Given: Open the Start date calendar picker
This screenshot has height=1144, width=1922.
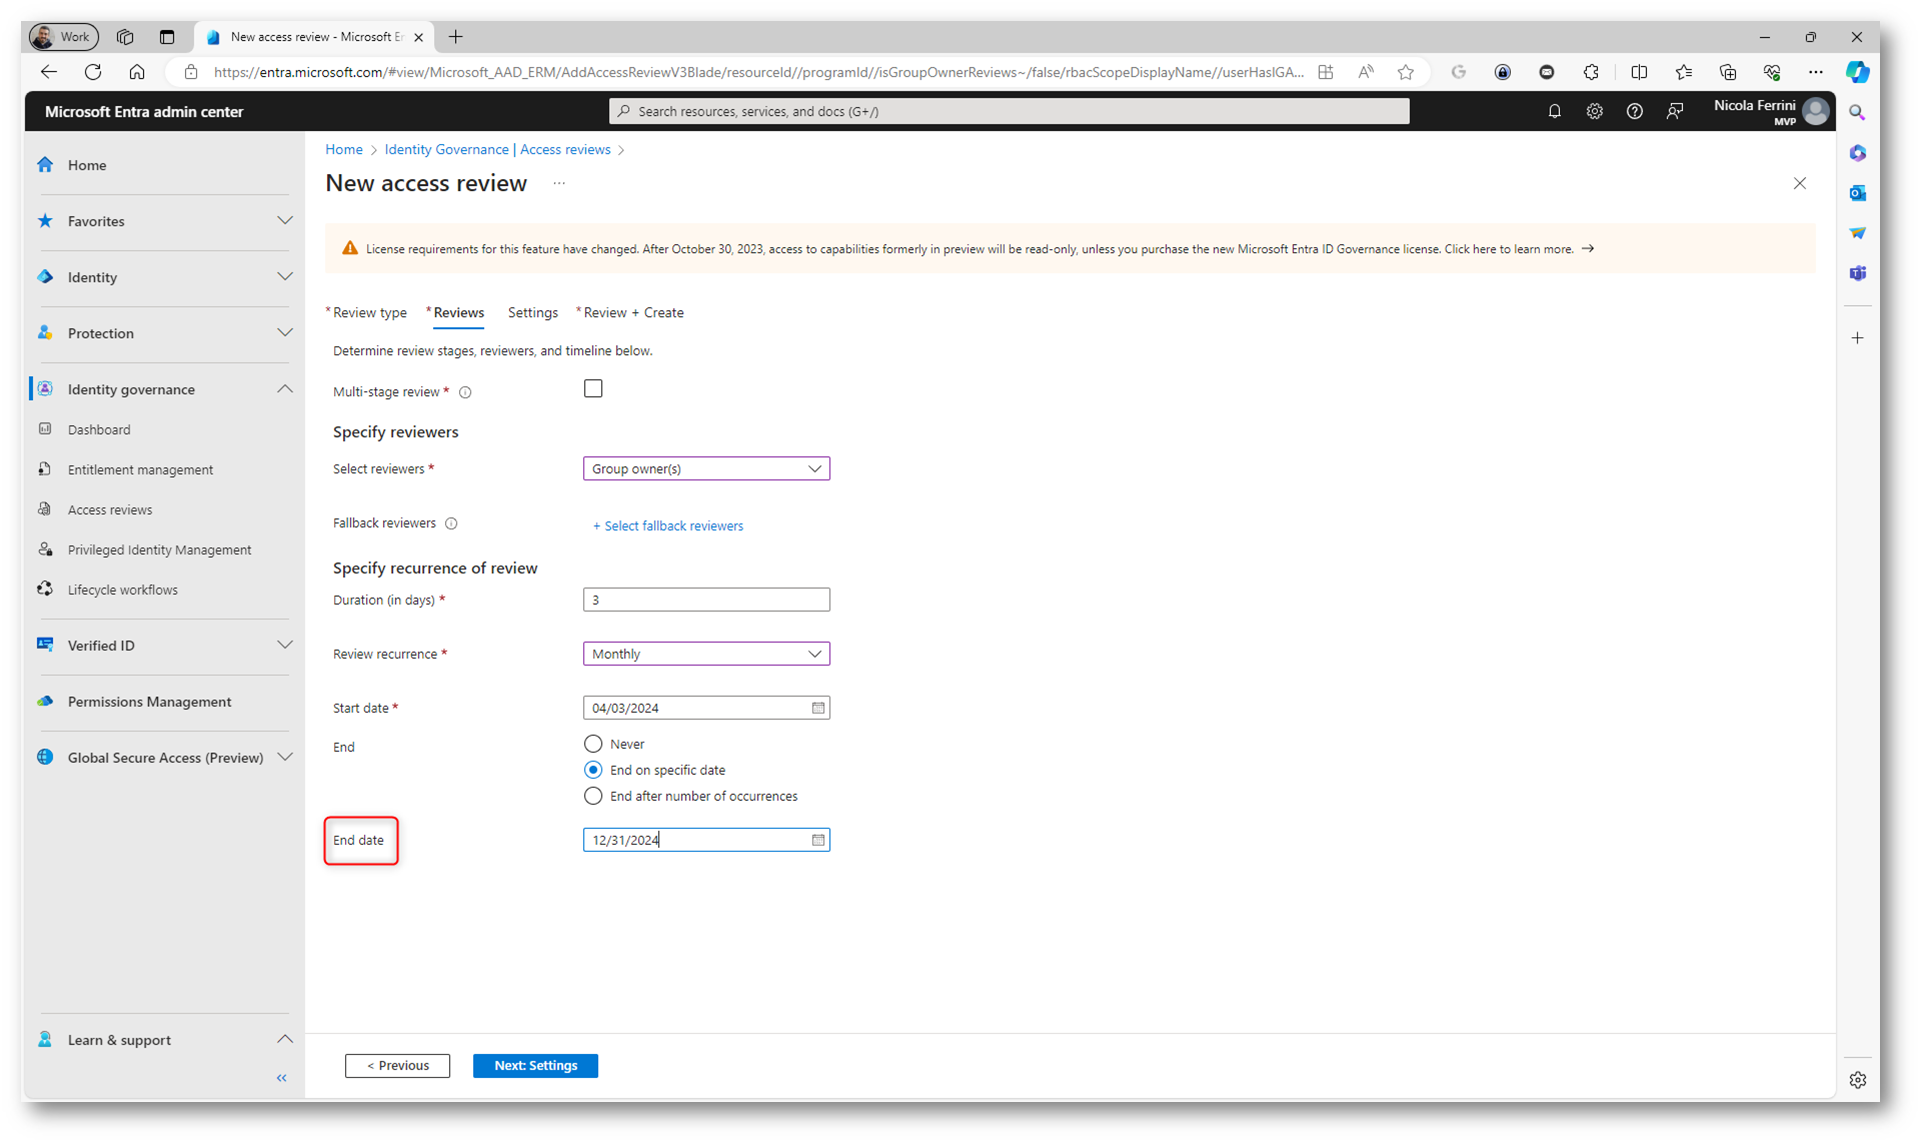Looking at the screenshot, I should (818, 708).
